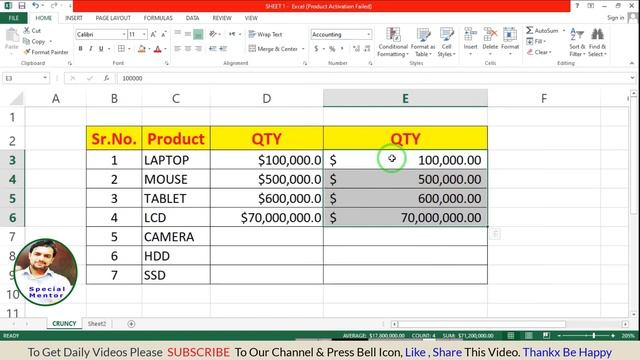The height and width of the screenshot is (360, 640).
Task: Click the Save icon in Quick Access Toolbar
Action: click(22, 6)
